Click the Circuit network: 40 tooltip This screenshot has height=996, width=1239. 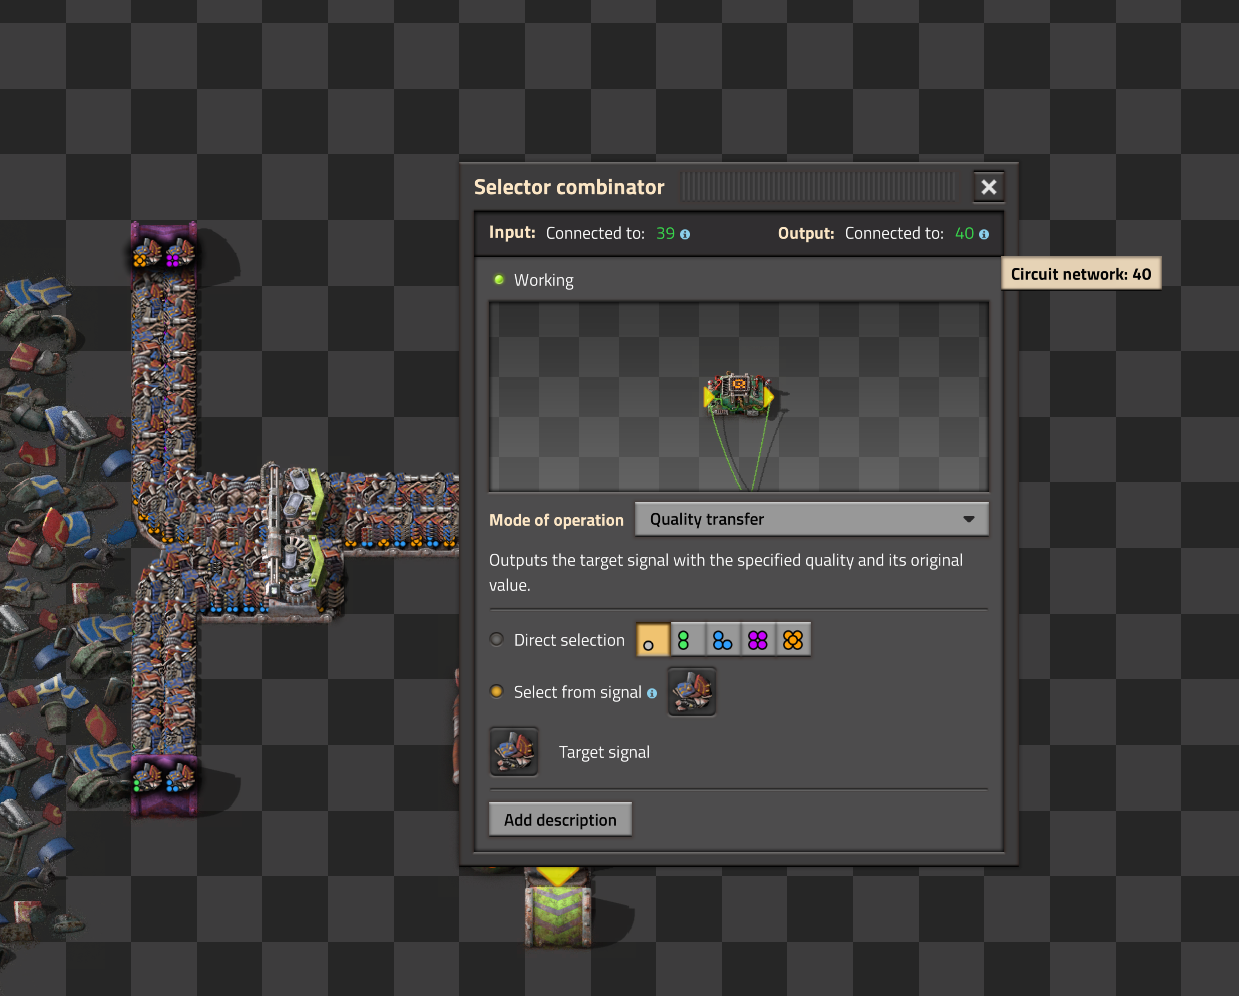[x=1081, y=274]
